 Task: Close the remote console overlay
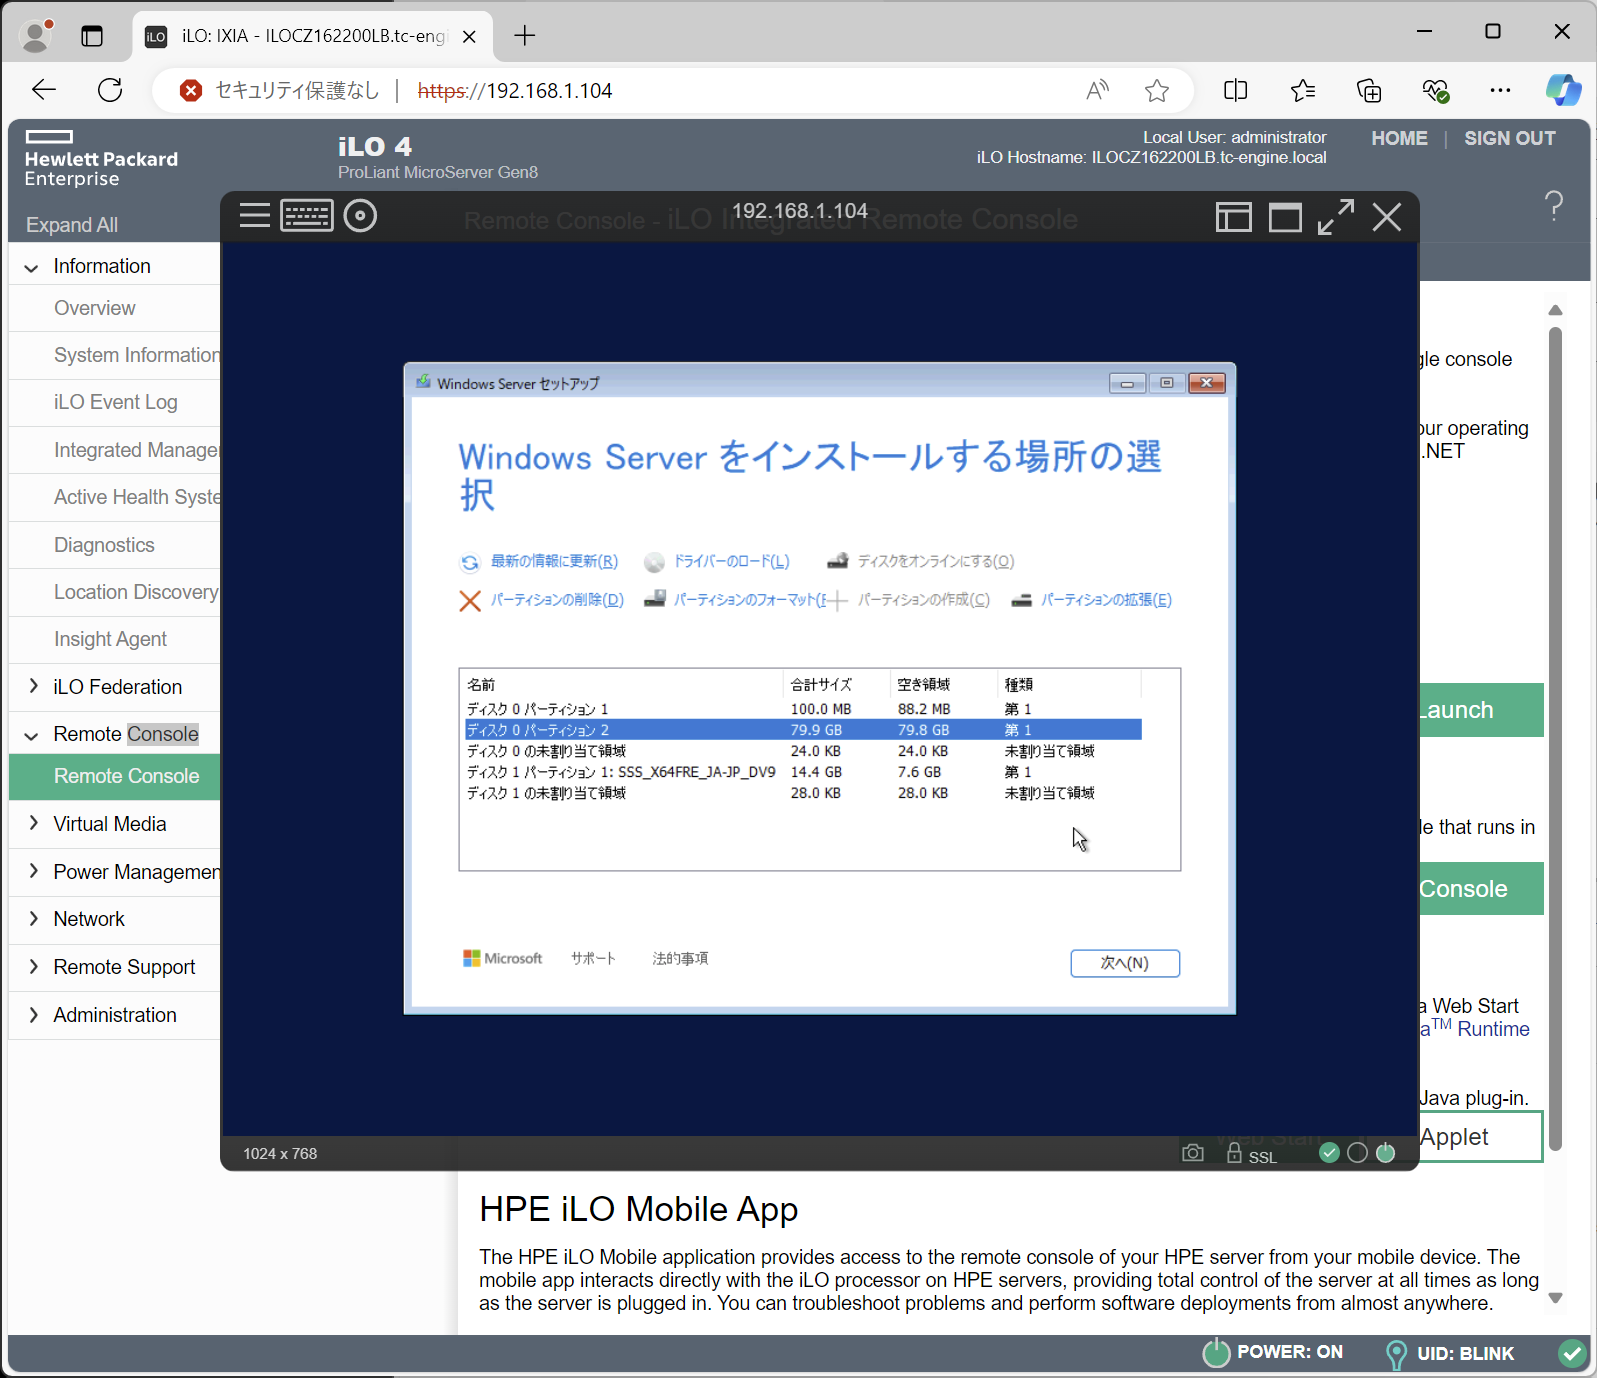(x=1386, y=217)
